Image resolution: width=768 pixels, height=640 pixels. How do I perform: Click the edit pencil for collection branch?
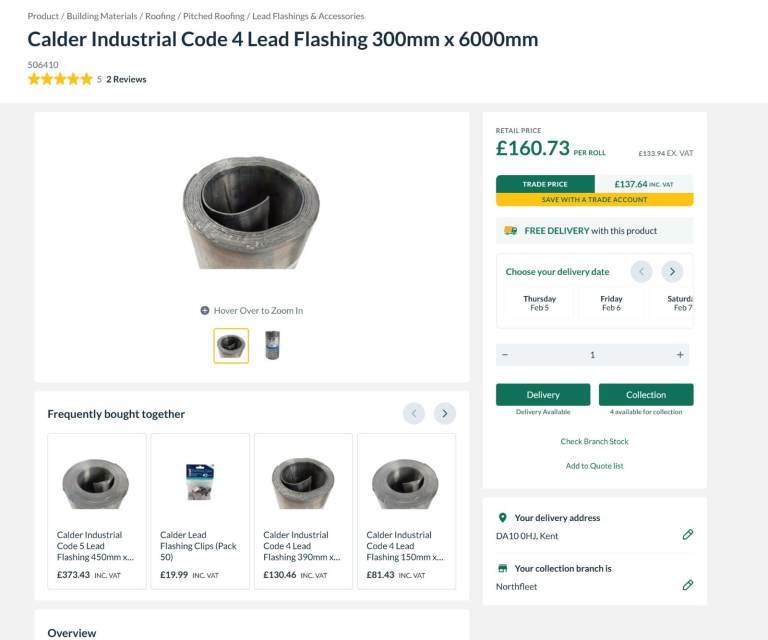687,585
